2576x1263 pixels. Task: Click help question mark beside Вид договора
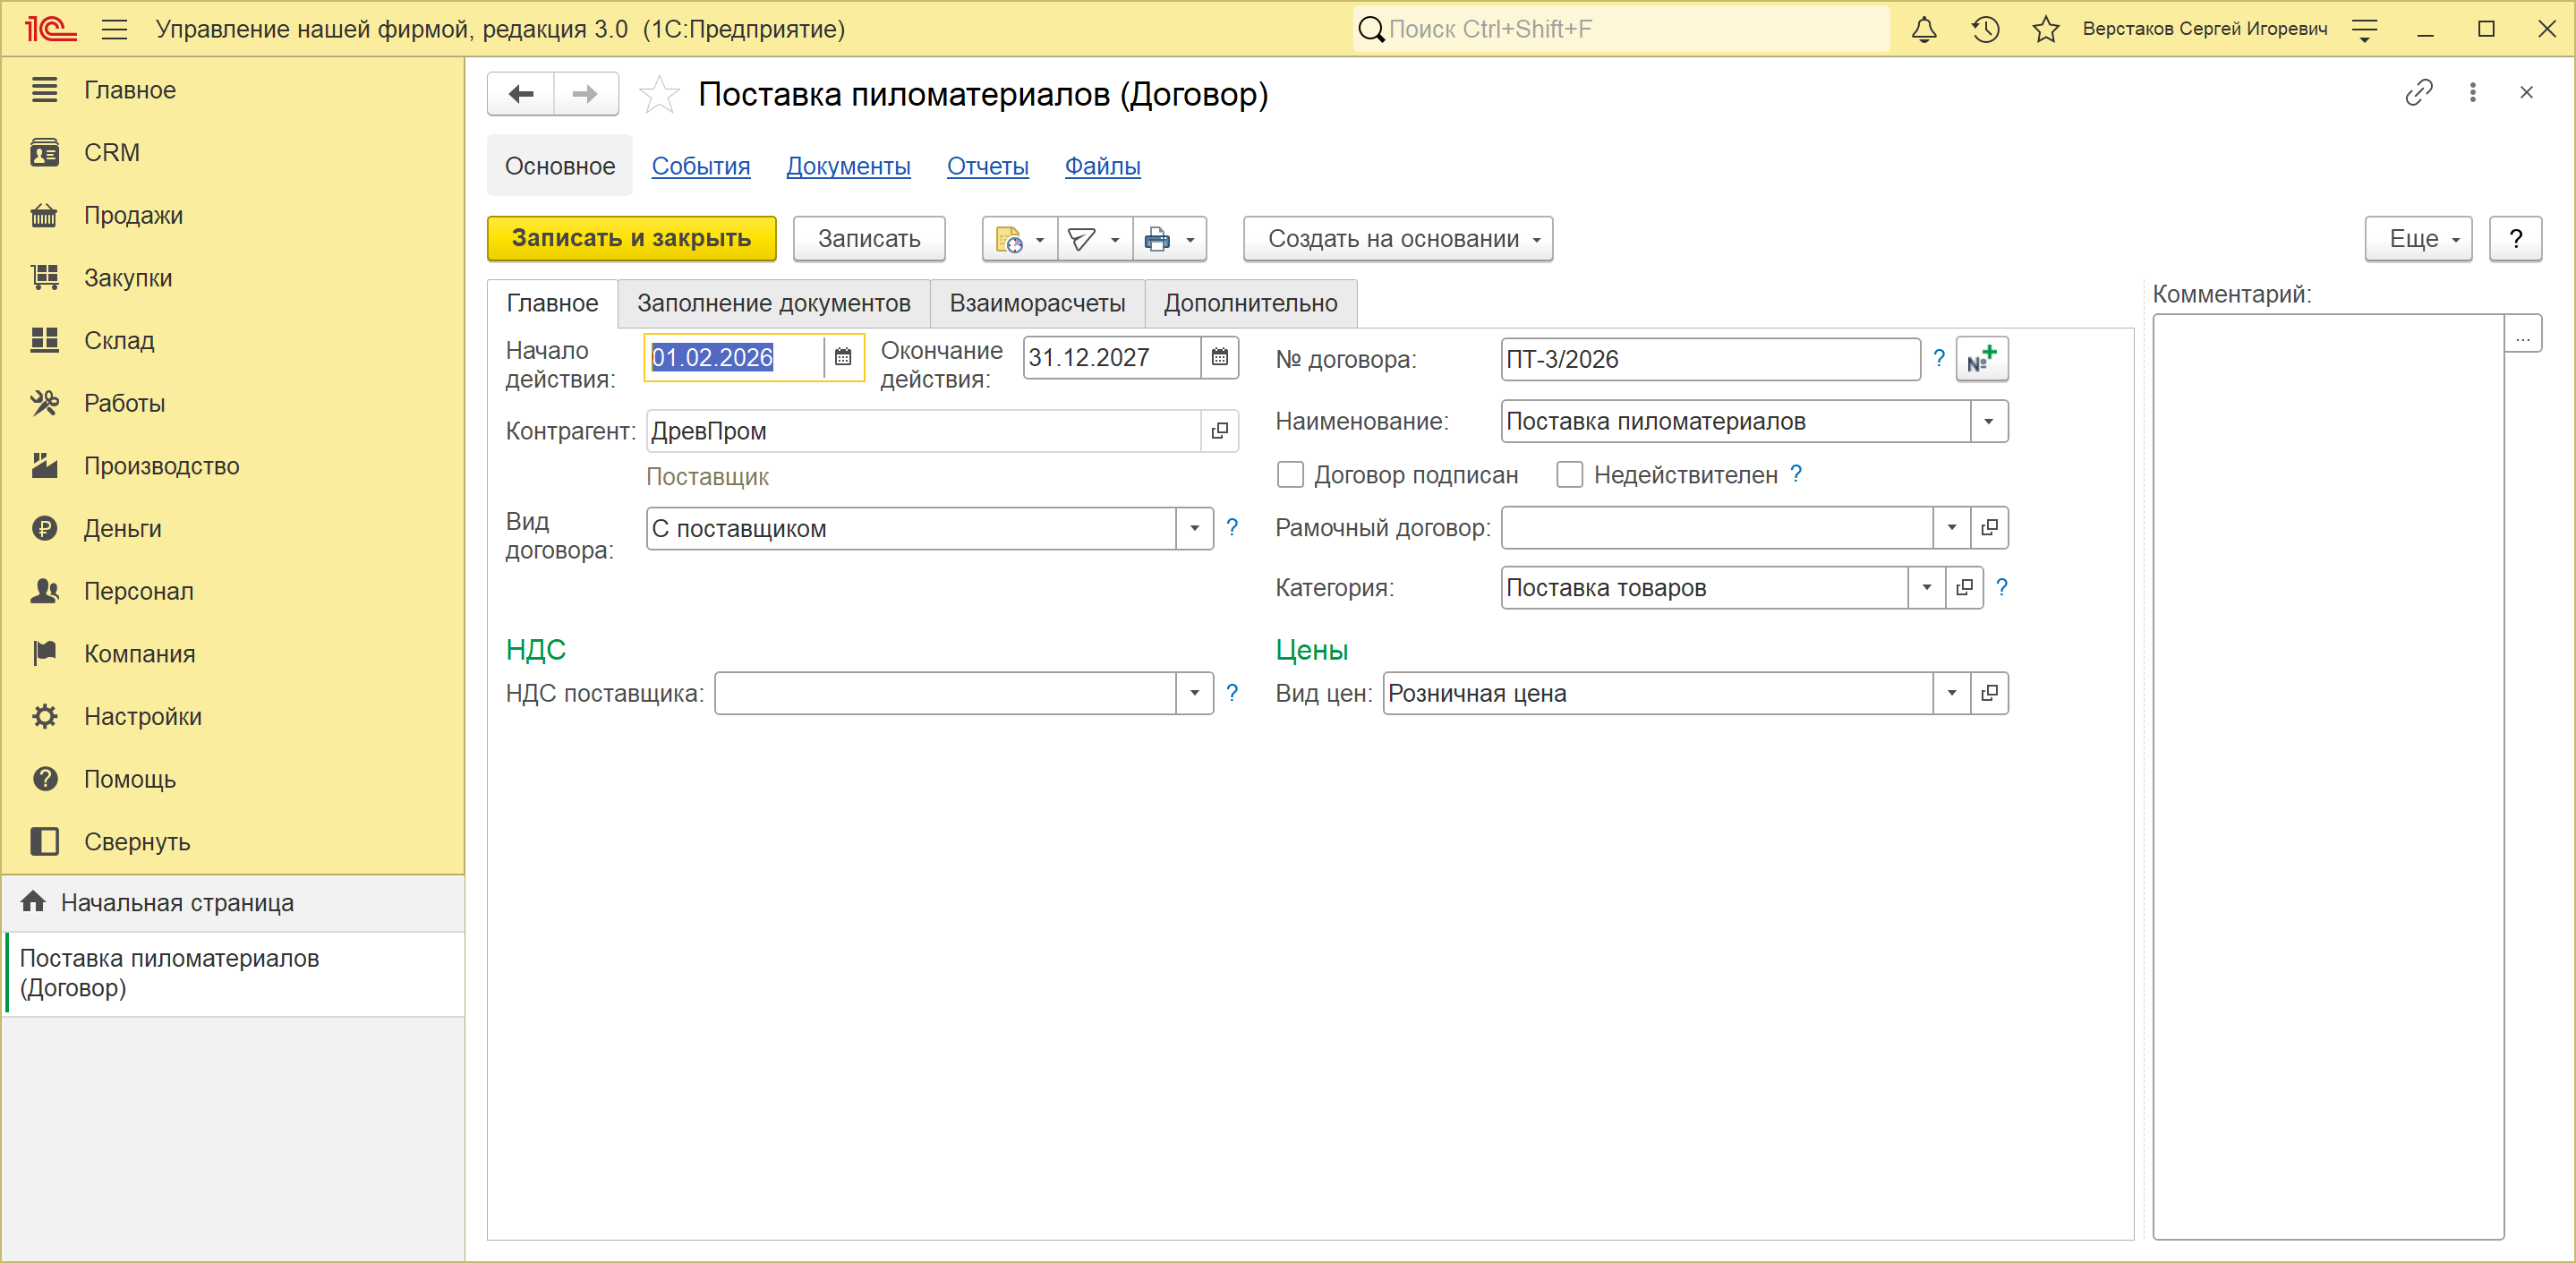(x=1232, y=527)
